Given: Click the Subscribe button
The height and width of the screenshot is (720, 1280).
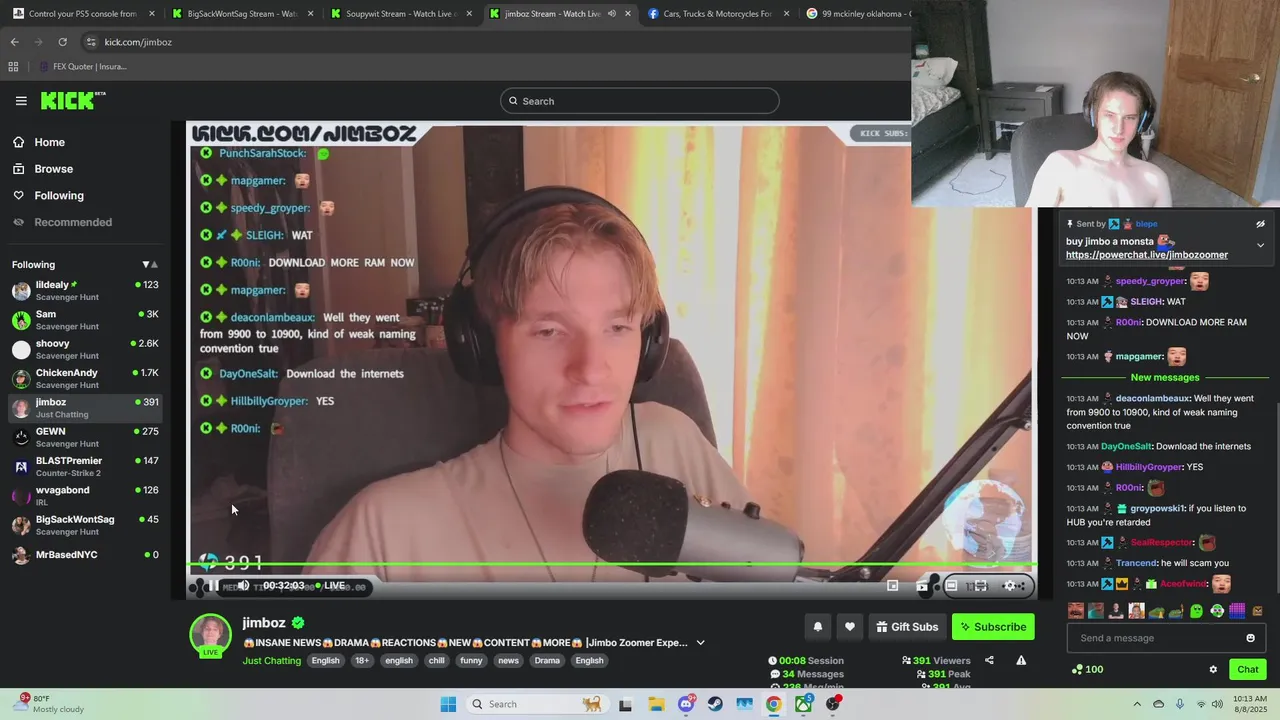Looking at the screenshot, I should coord(993,627).
